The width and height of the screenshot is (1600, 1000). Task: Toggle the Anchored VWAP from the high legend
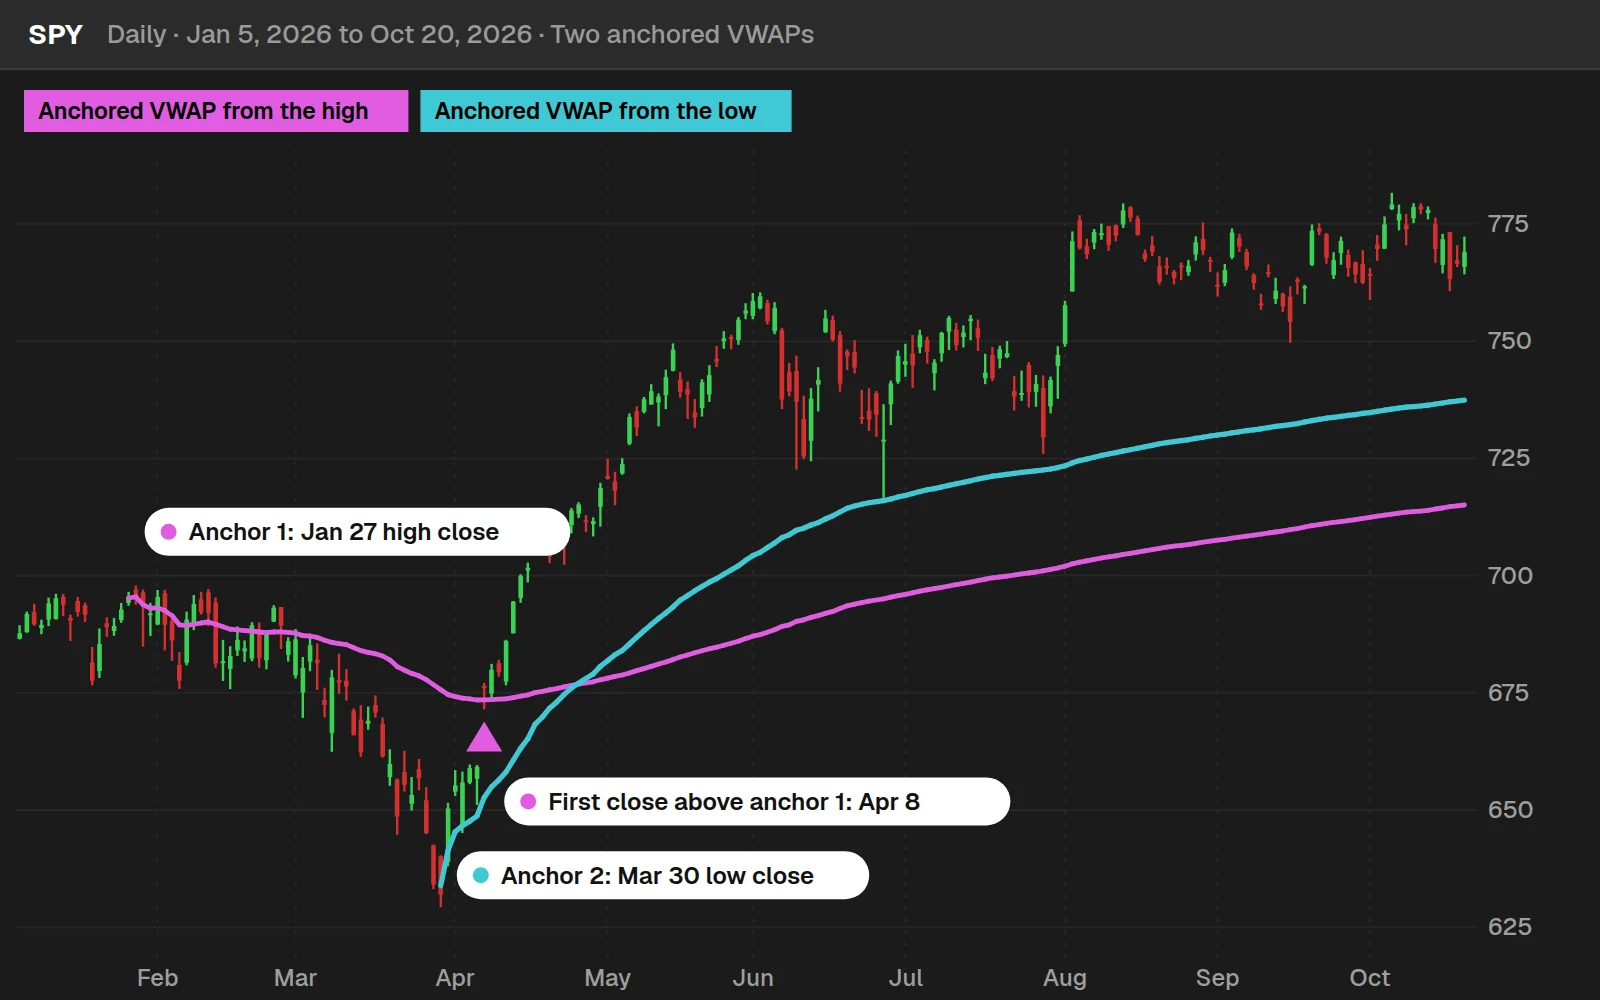(x=216, y=111)
